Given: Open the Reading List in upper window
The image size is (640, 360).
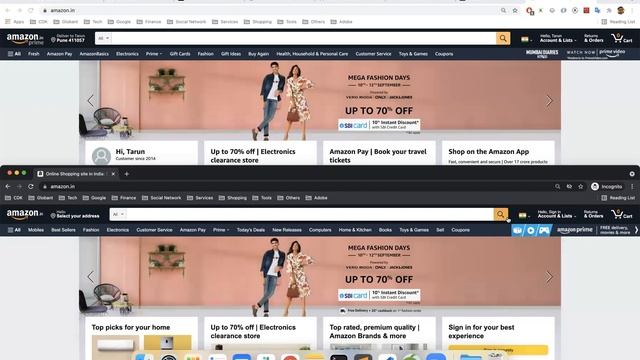Looking at the screenshot, I should 618,22.
